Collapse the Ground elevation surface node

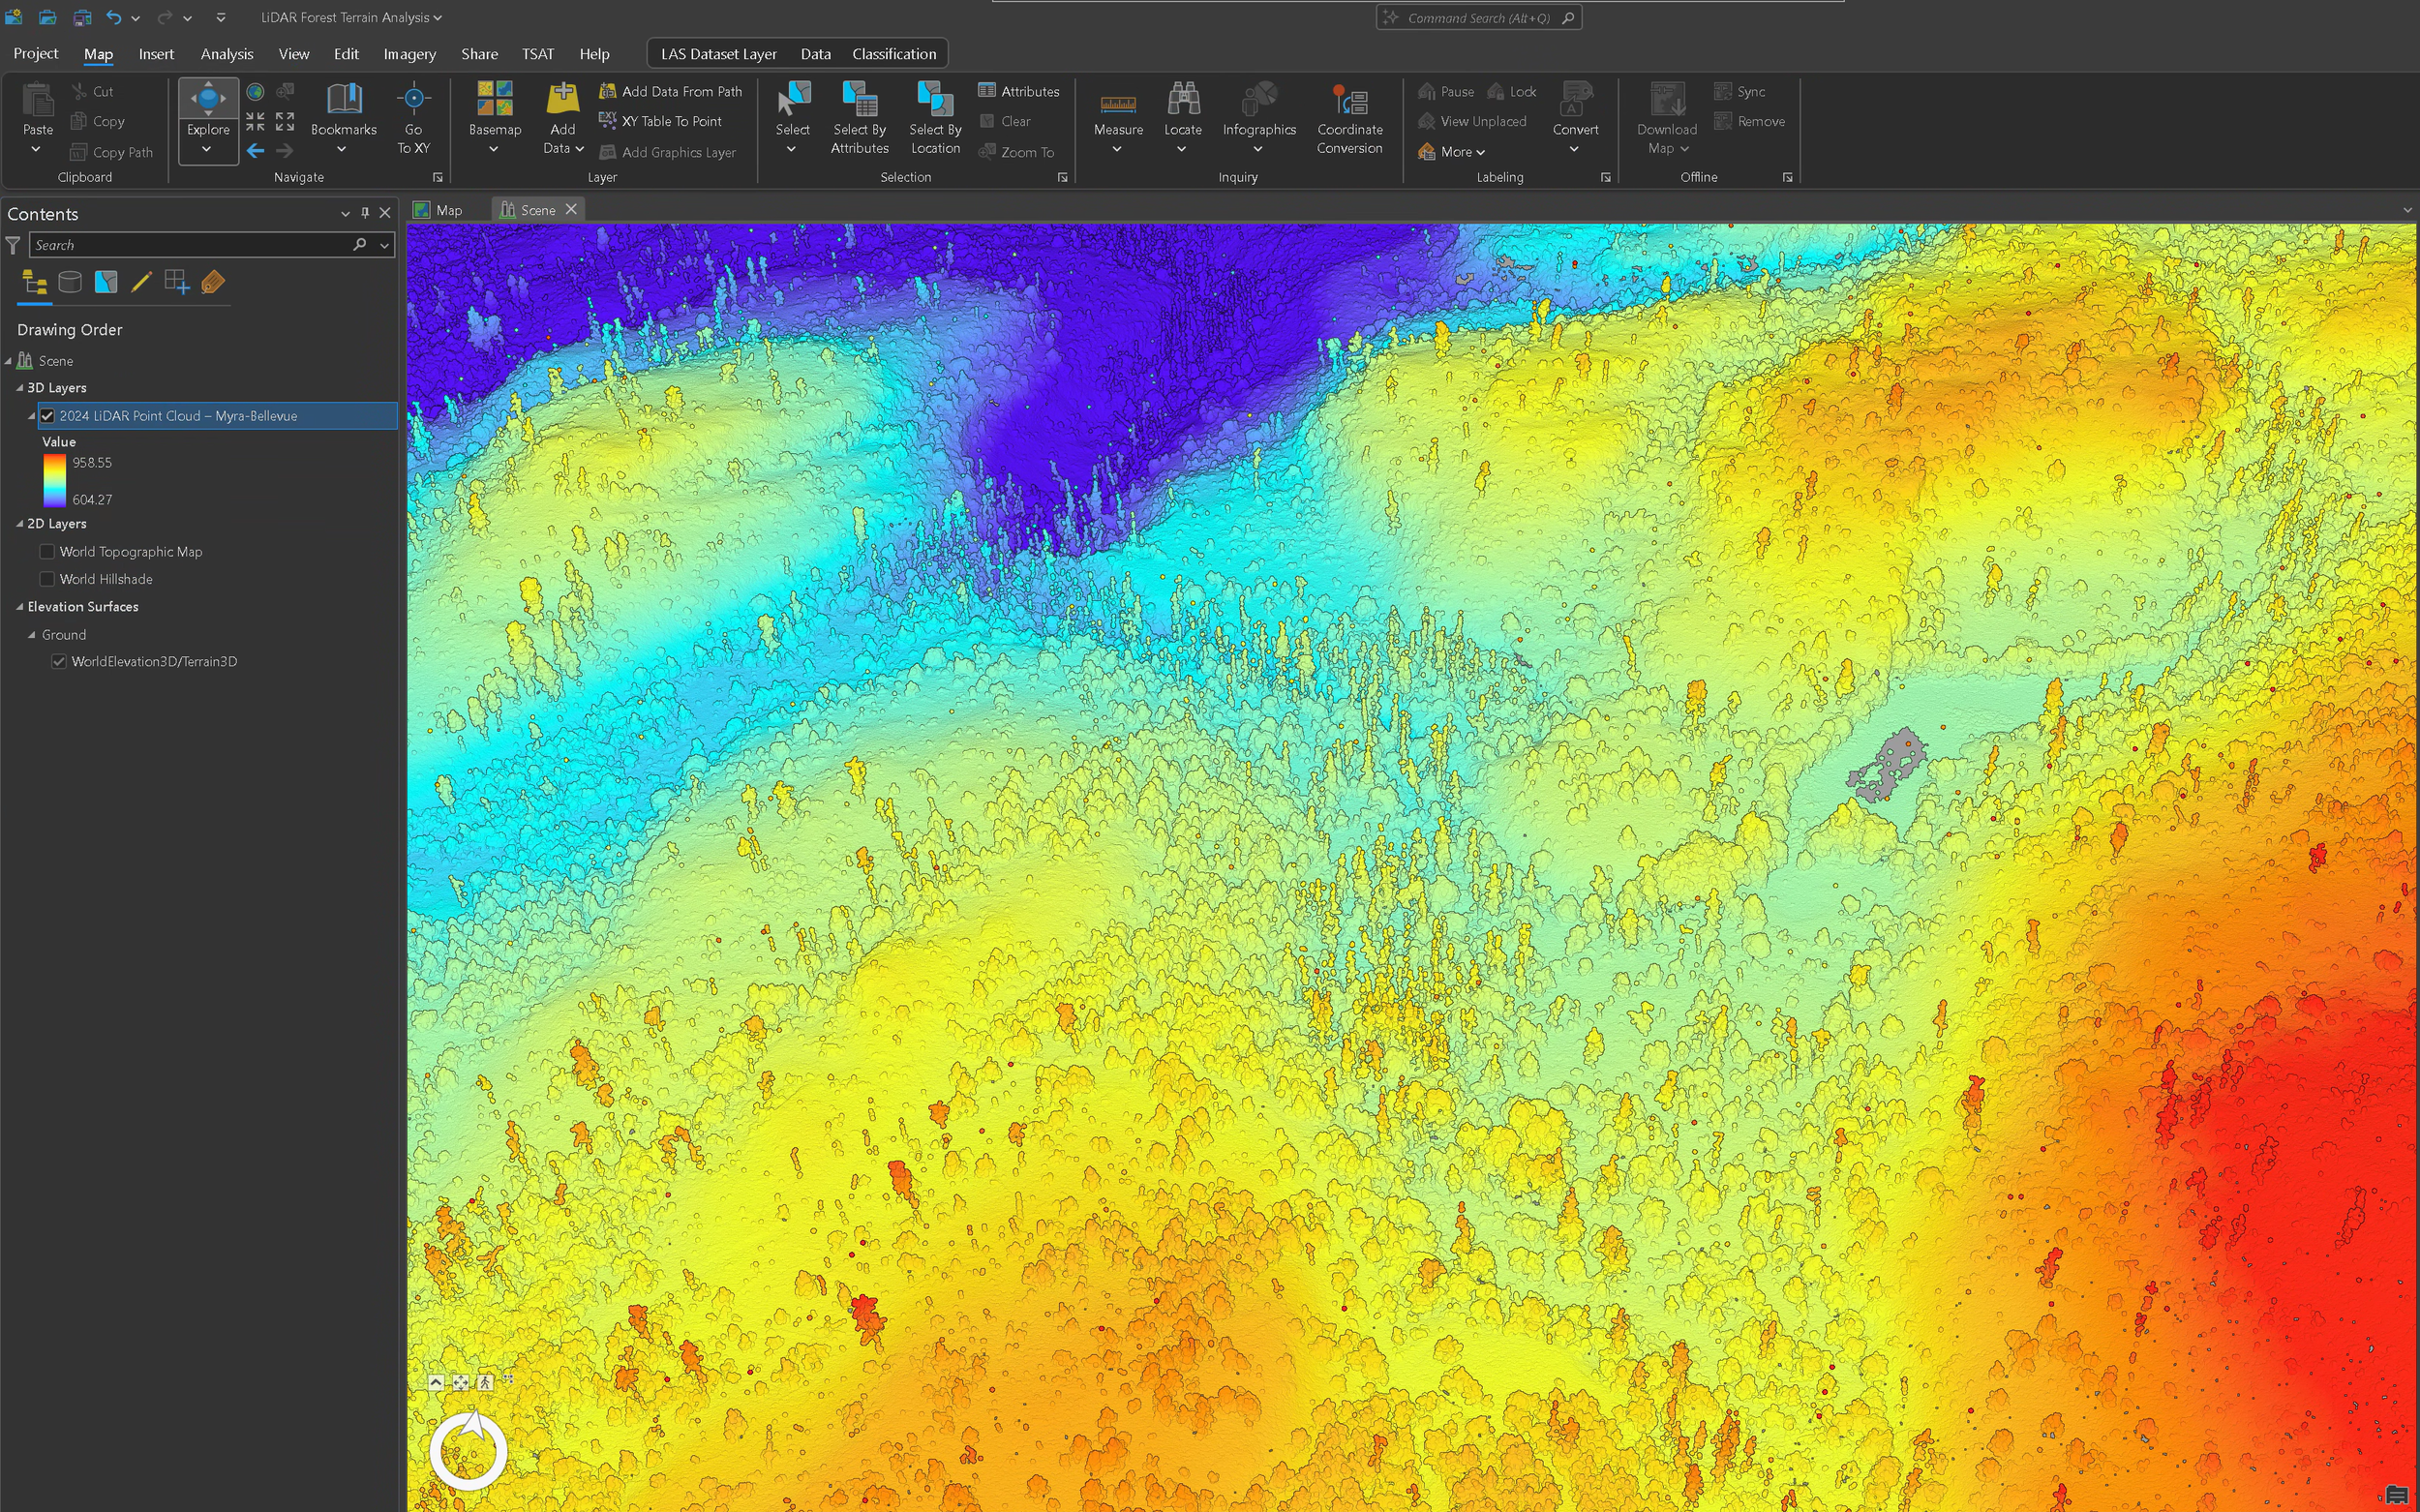click(32, 635)
